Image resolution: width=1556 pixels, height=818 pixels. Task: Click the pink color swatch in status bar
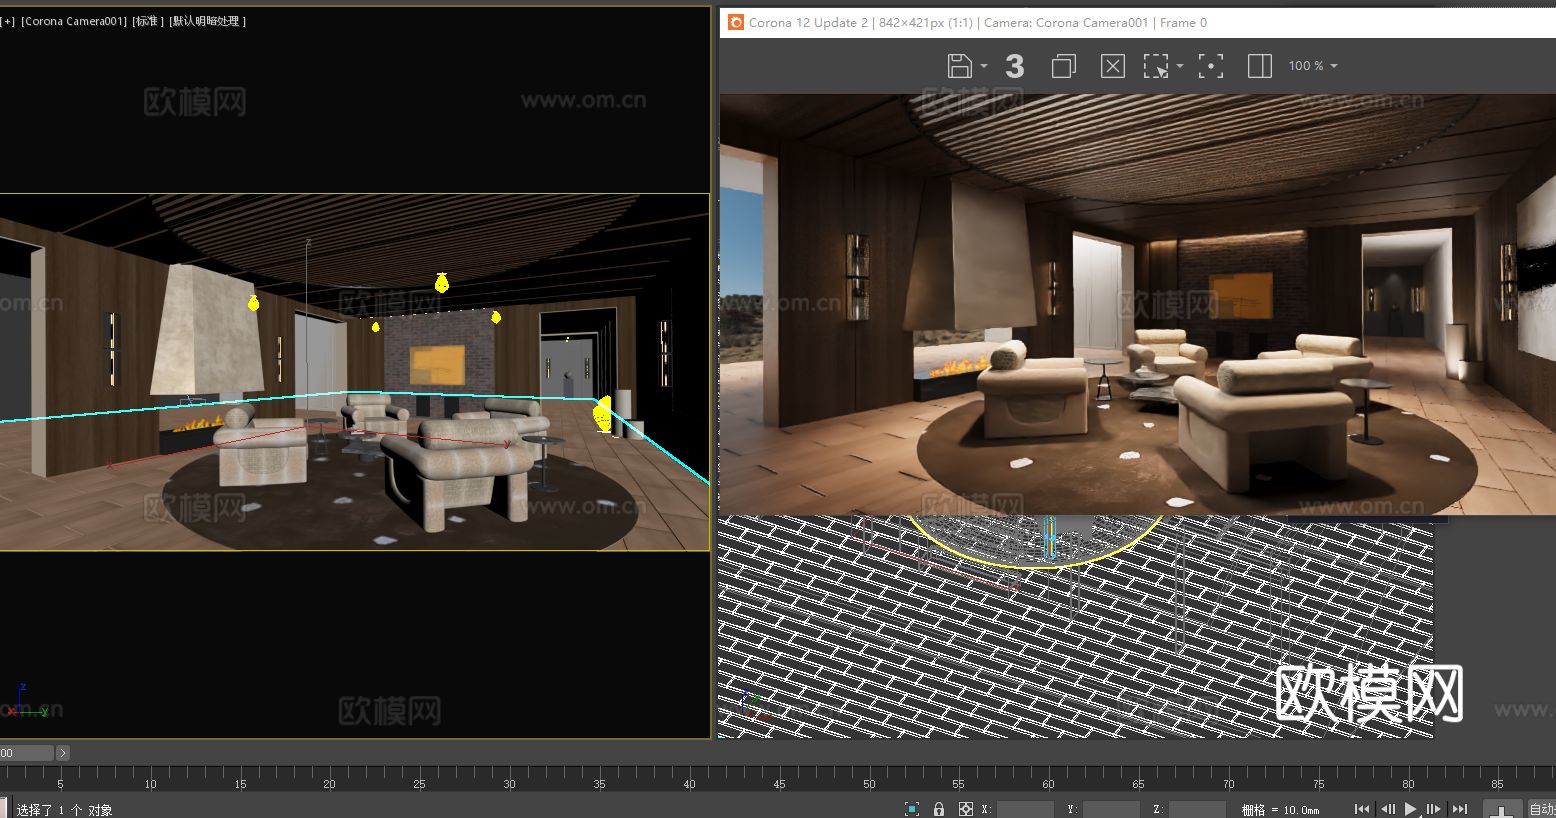(4, 808)
